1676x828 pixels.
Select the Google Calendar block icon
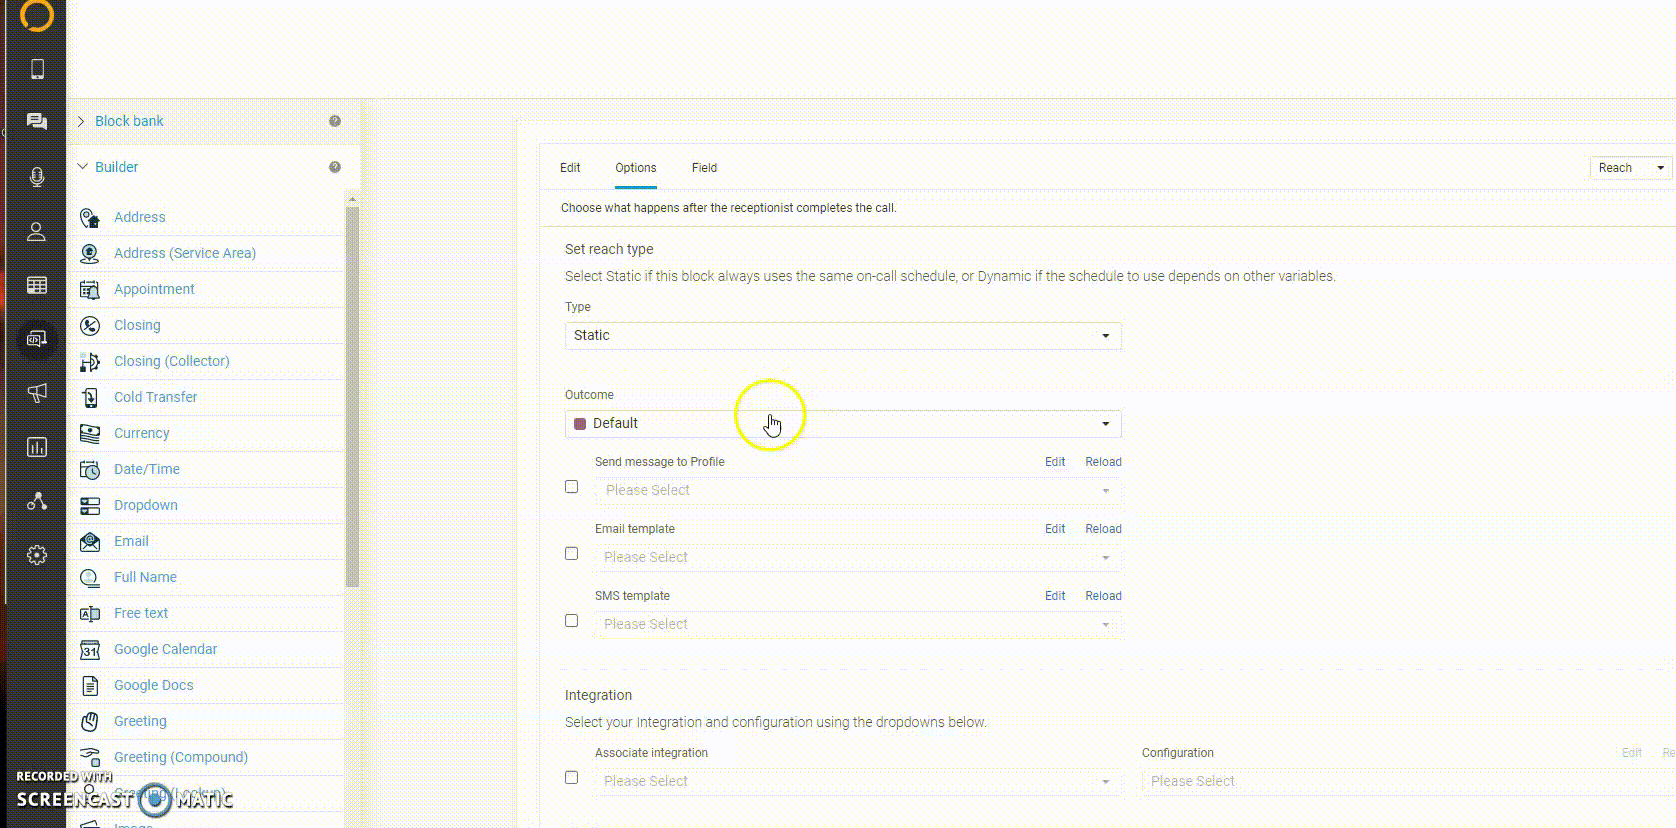[x=90, y=650]
